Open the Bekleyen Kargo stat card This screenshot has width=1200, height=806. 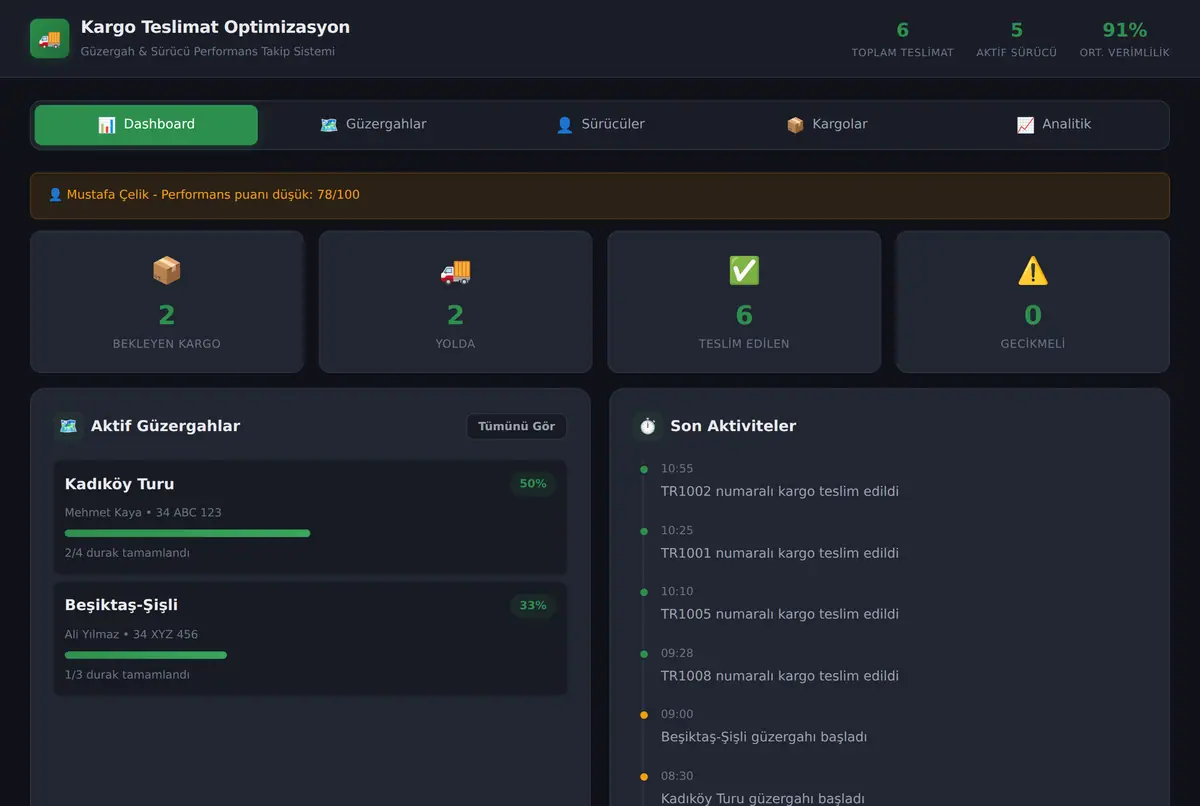tap(167, 302)
